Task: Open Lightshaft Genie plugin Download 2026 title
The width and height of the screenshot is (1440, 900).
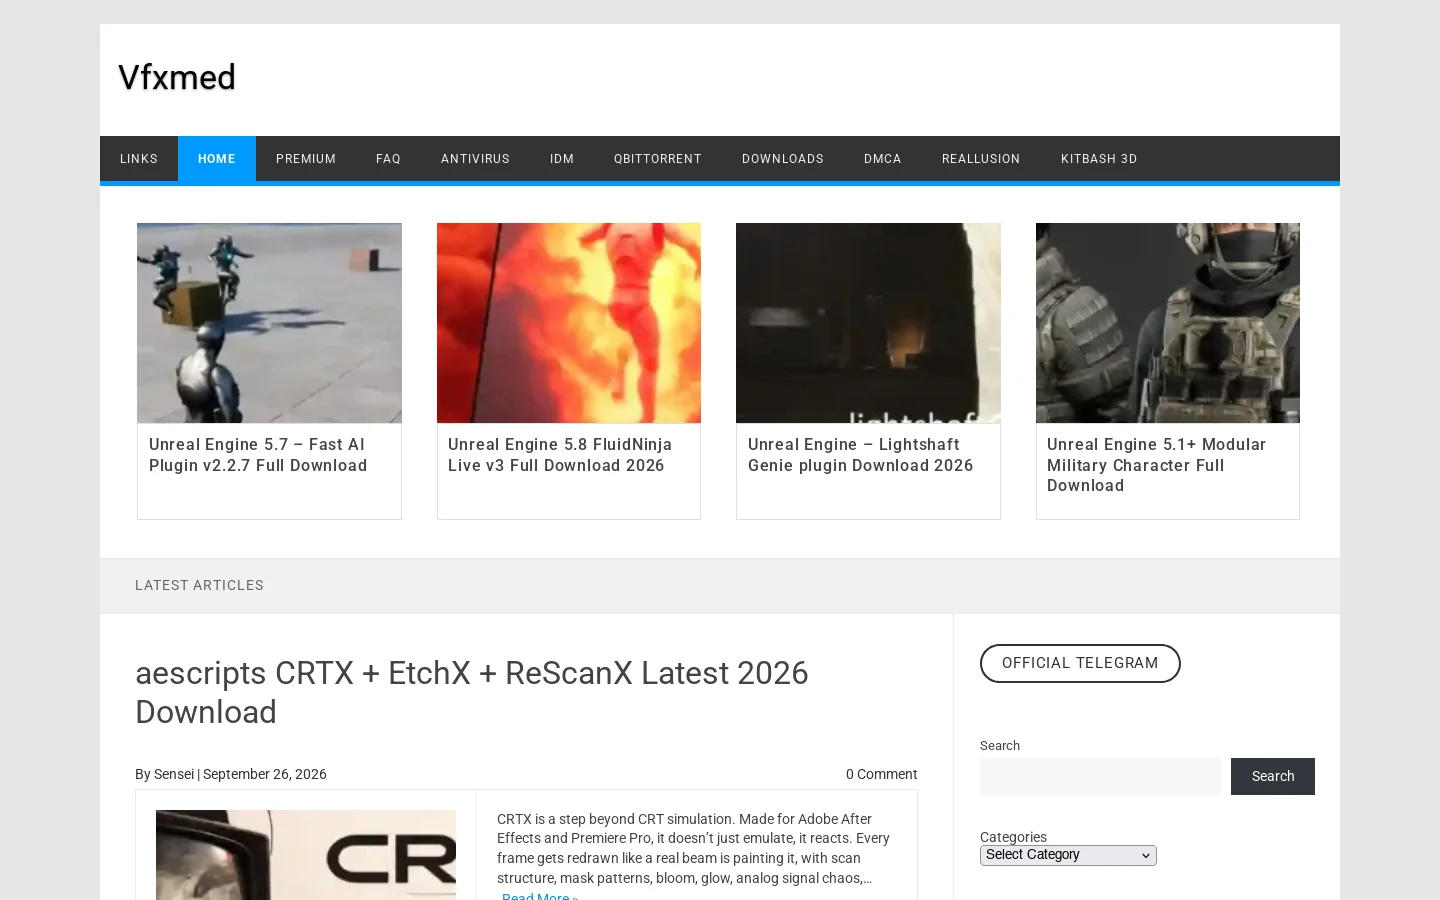Action: [860, 455]
